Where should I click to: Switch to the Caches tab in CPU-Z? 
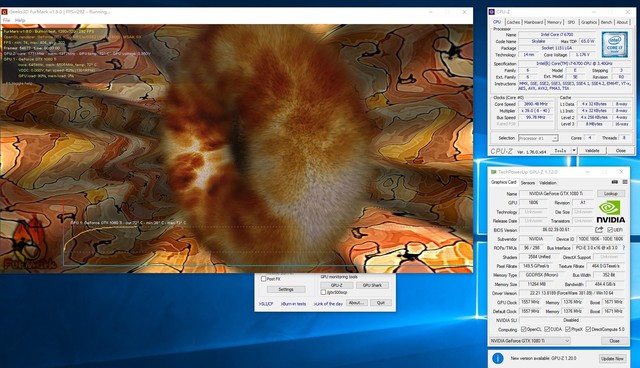(513, 22)
